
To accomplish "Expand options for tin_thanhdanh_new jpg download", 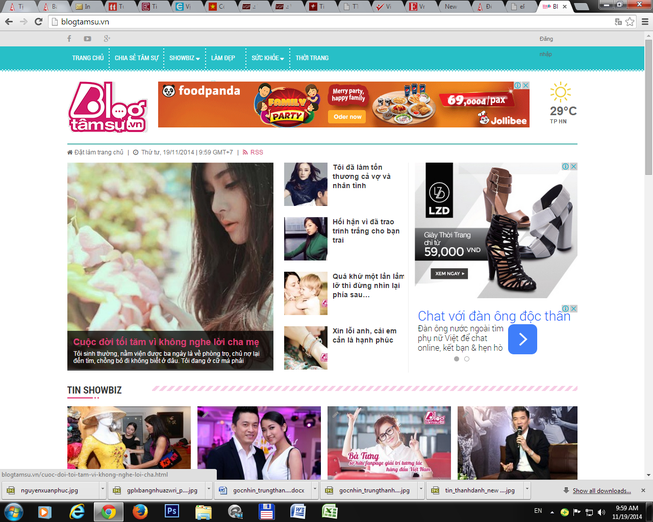I will point(527,490).
